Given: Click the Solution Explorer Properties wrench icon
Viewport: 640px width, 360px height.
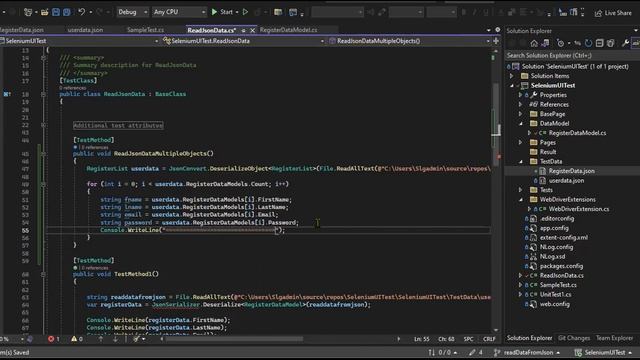Looking at the screenshot, I should click(625, 43).
